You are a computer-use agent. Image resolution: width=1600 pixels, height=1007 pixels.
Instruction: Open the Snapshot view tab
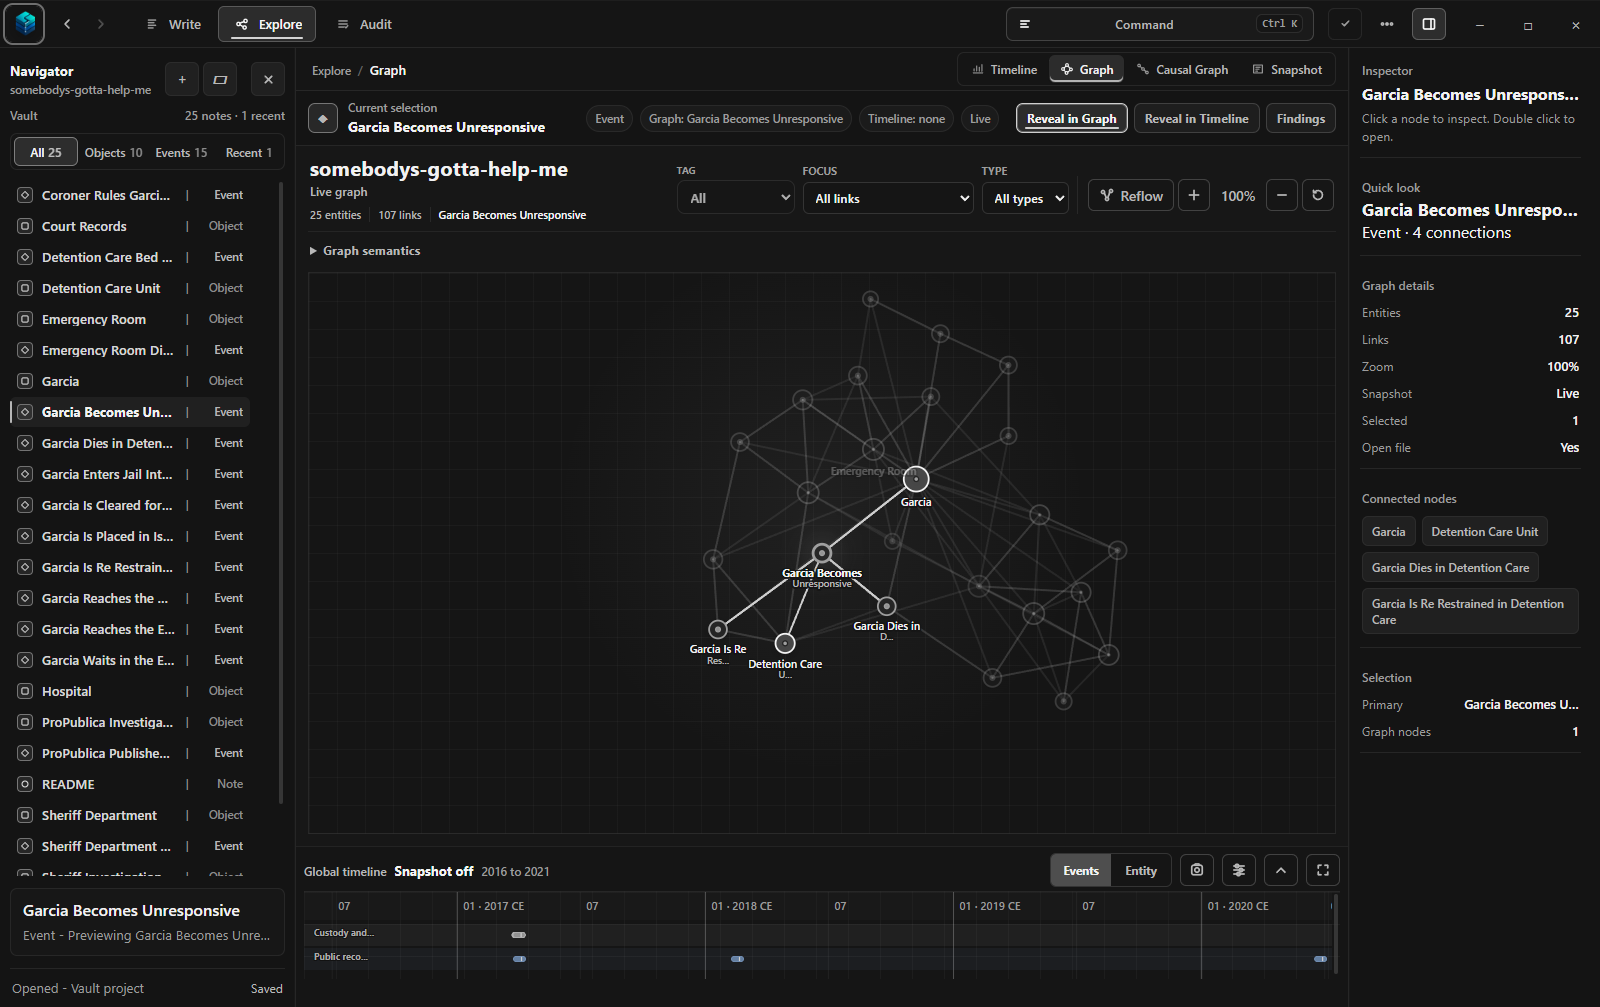tap(1287, 70)
